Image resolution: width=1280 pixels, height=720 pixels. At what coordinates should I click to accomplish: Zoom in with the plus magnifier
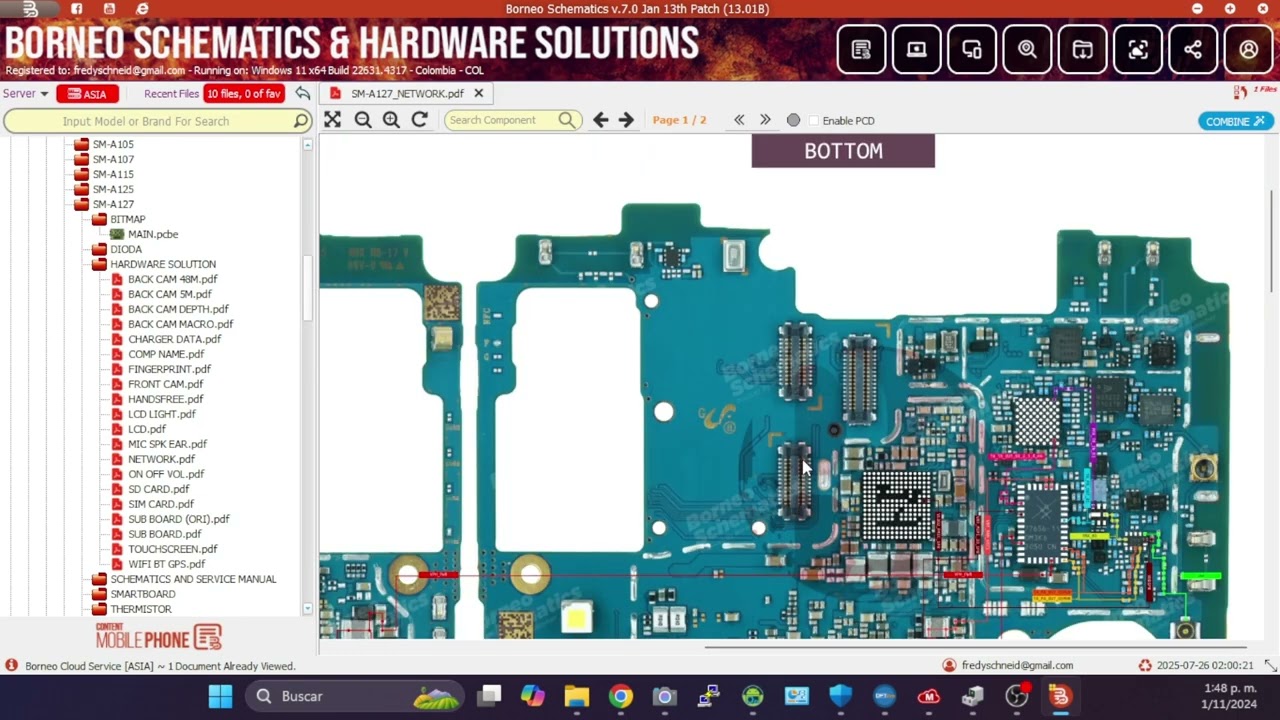pos(391,120)
